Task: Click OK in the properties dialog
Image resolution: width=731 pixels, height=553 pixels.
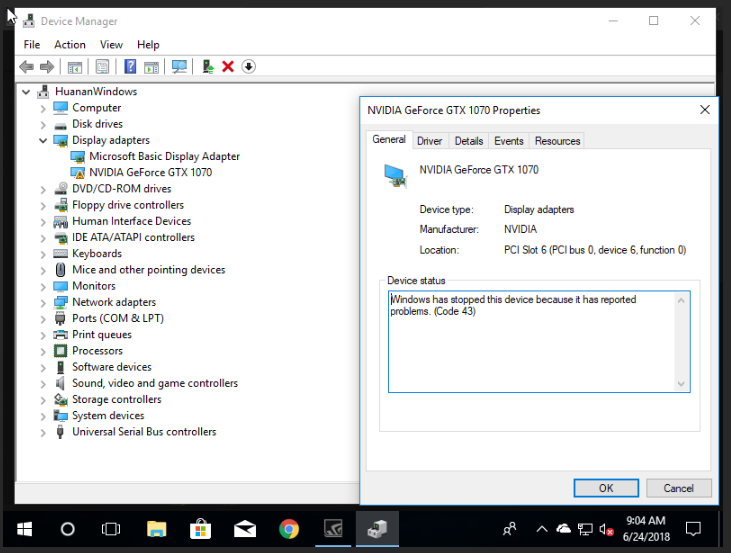Action: (x=606, y=488)
